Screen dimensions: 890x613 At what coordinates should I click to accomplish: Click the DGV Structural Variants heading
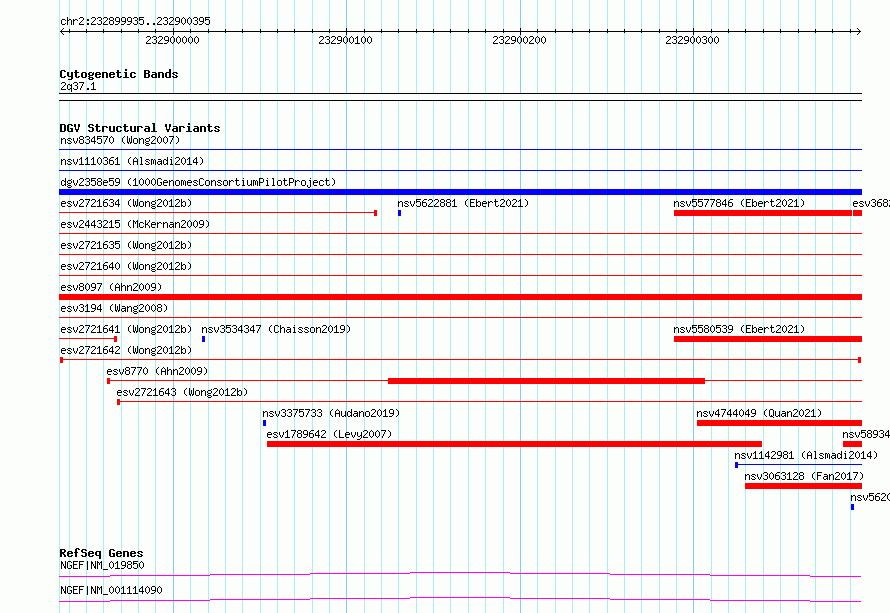(x=140, y=128)
